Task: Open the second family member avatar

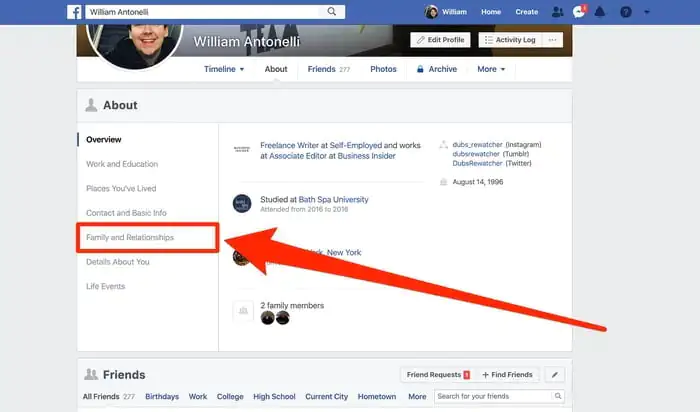Action: [283, 318]
